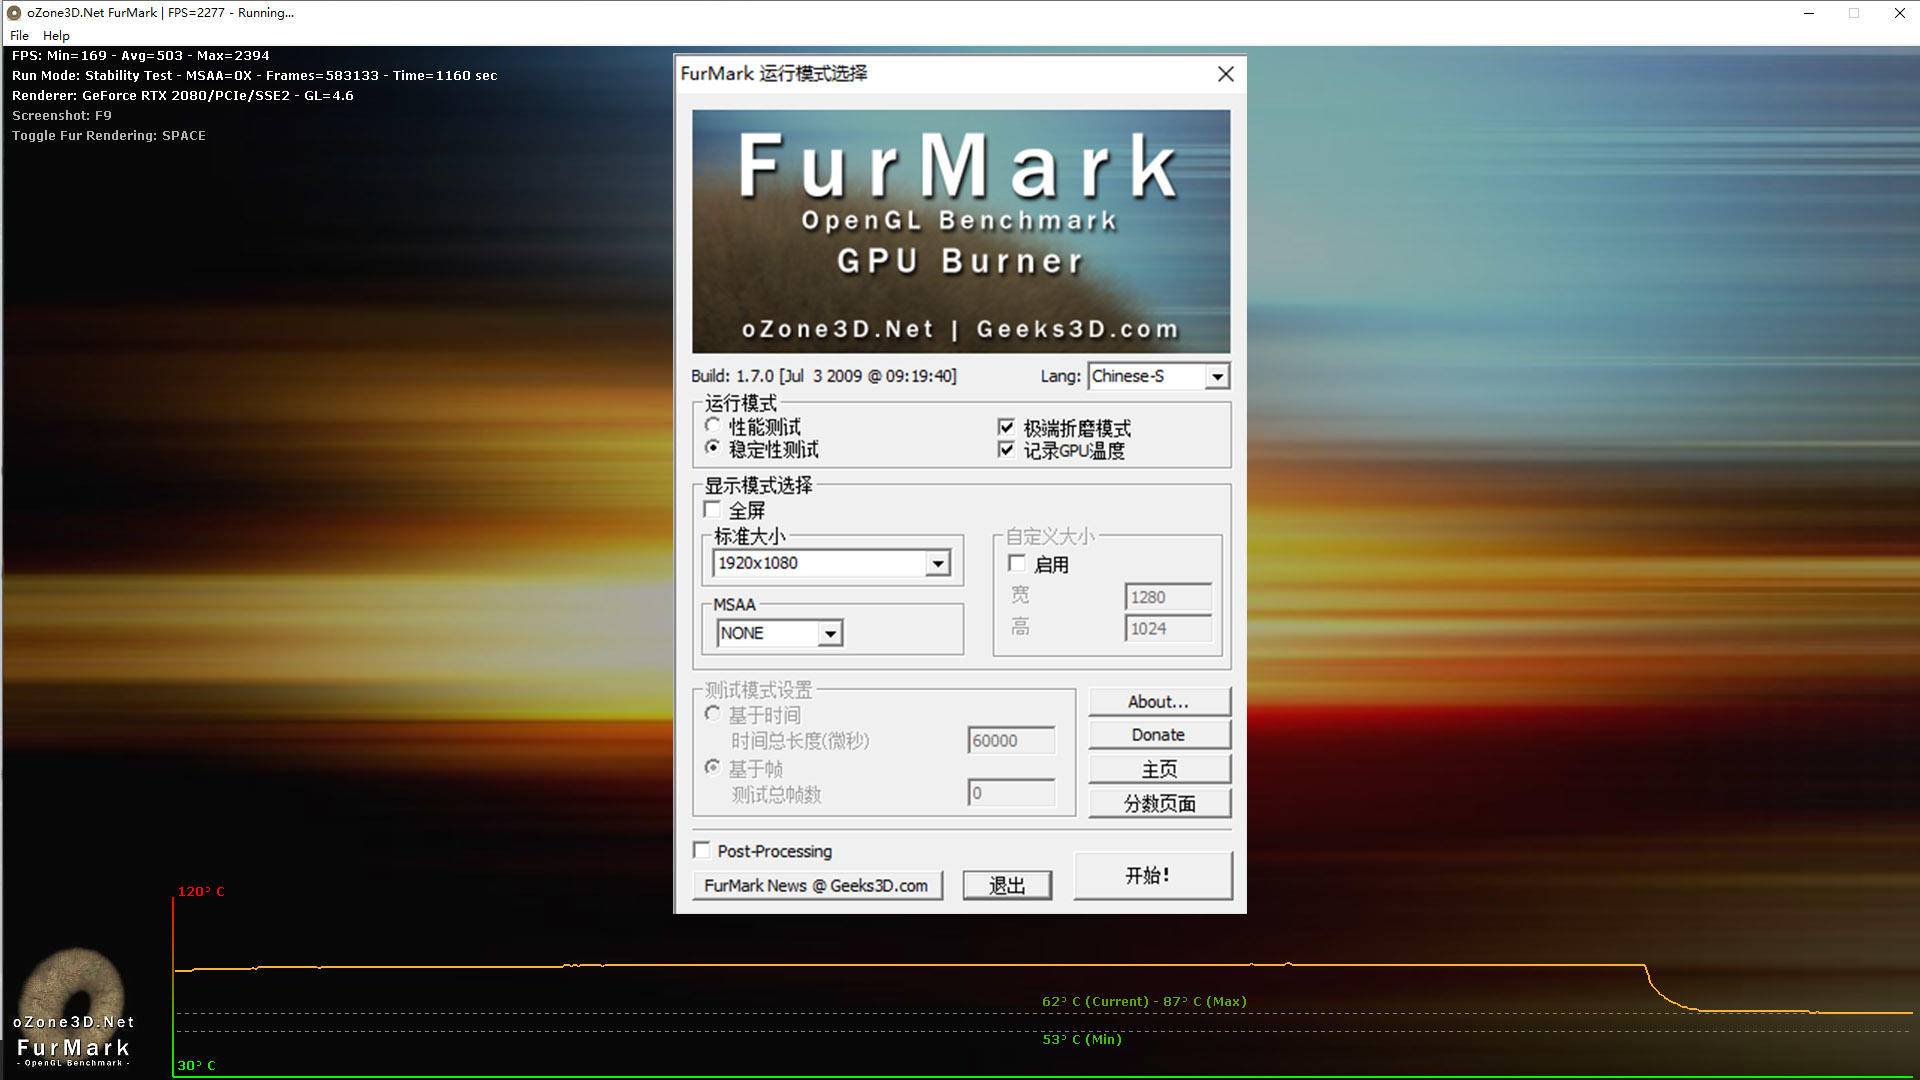Expand the Lang Chinese-S dropdown
This screenshot has height=1080, width=1920.
coord(1216,376)
